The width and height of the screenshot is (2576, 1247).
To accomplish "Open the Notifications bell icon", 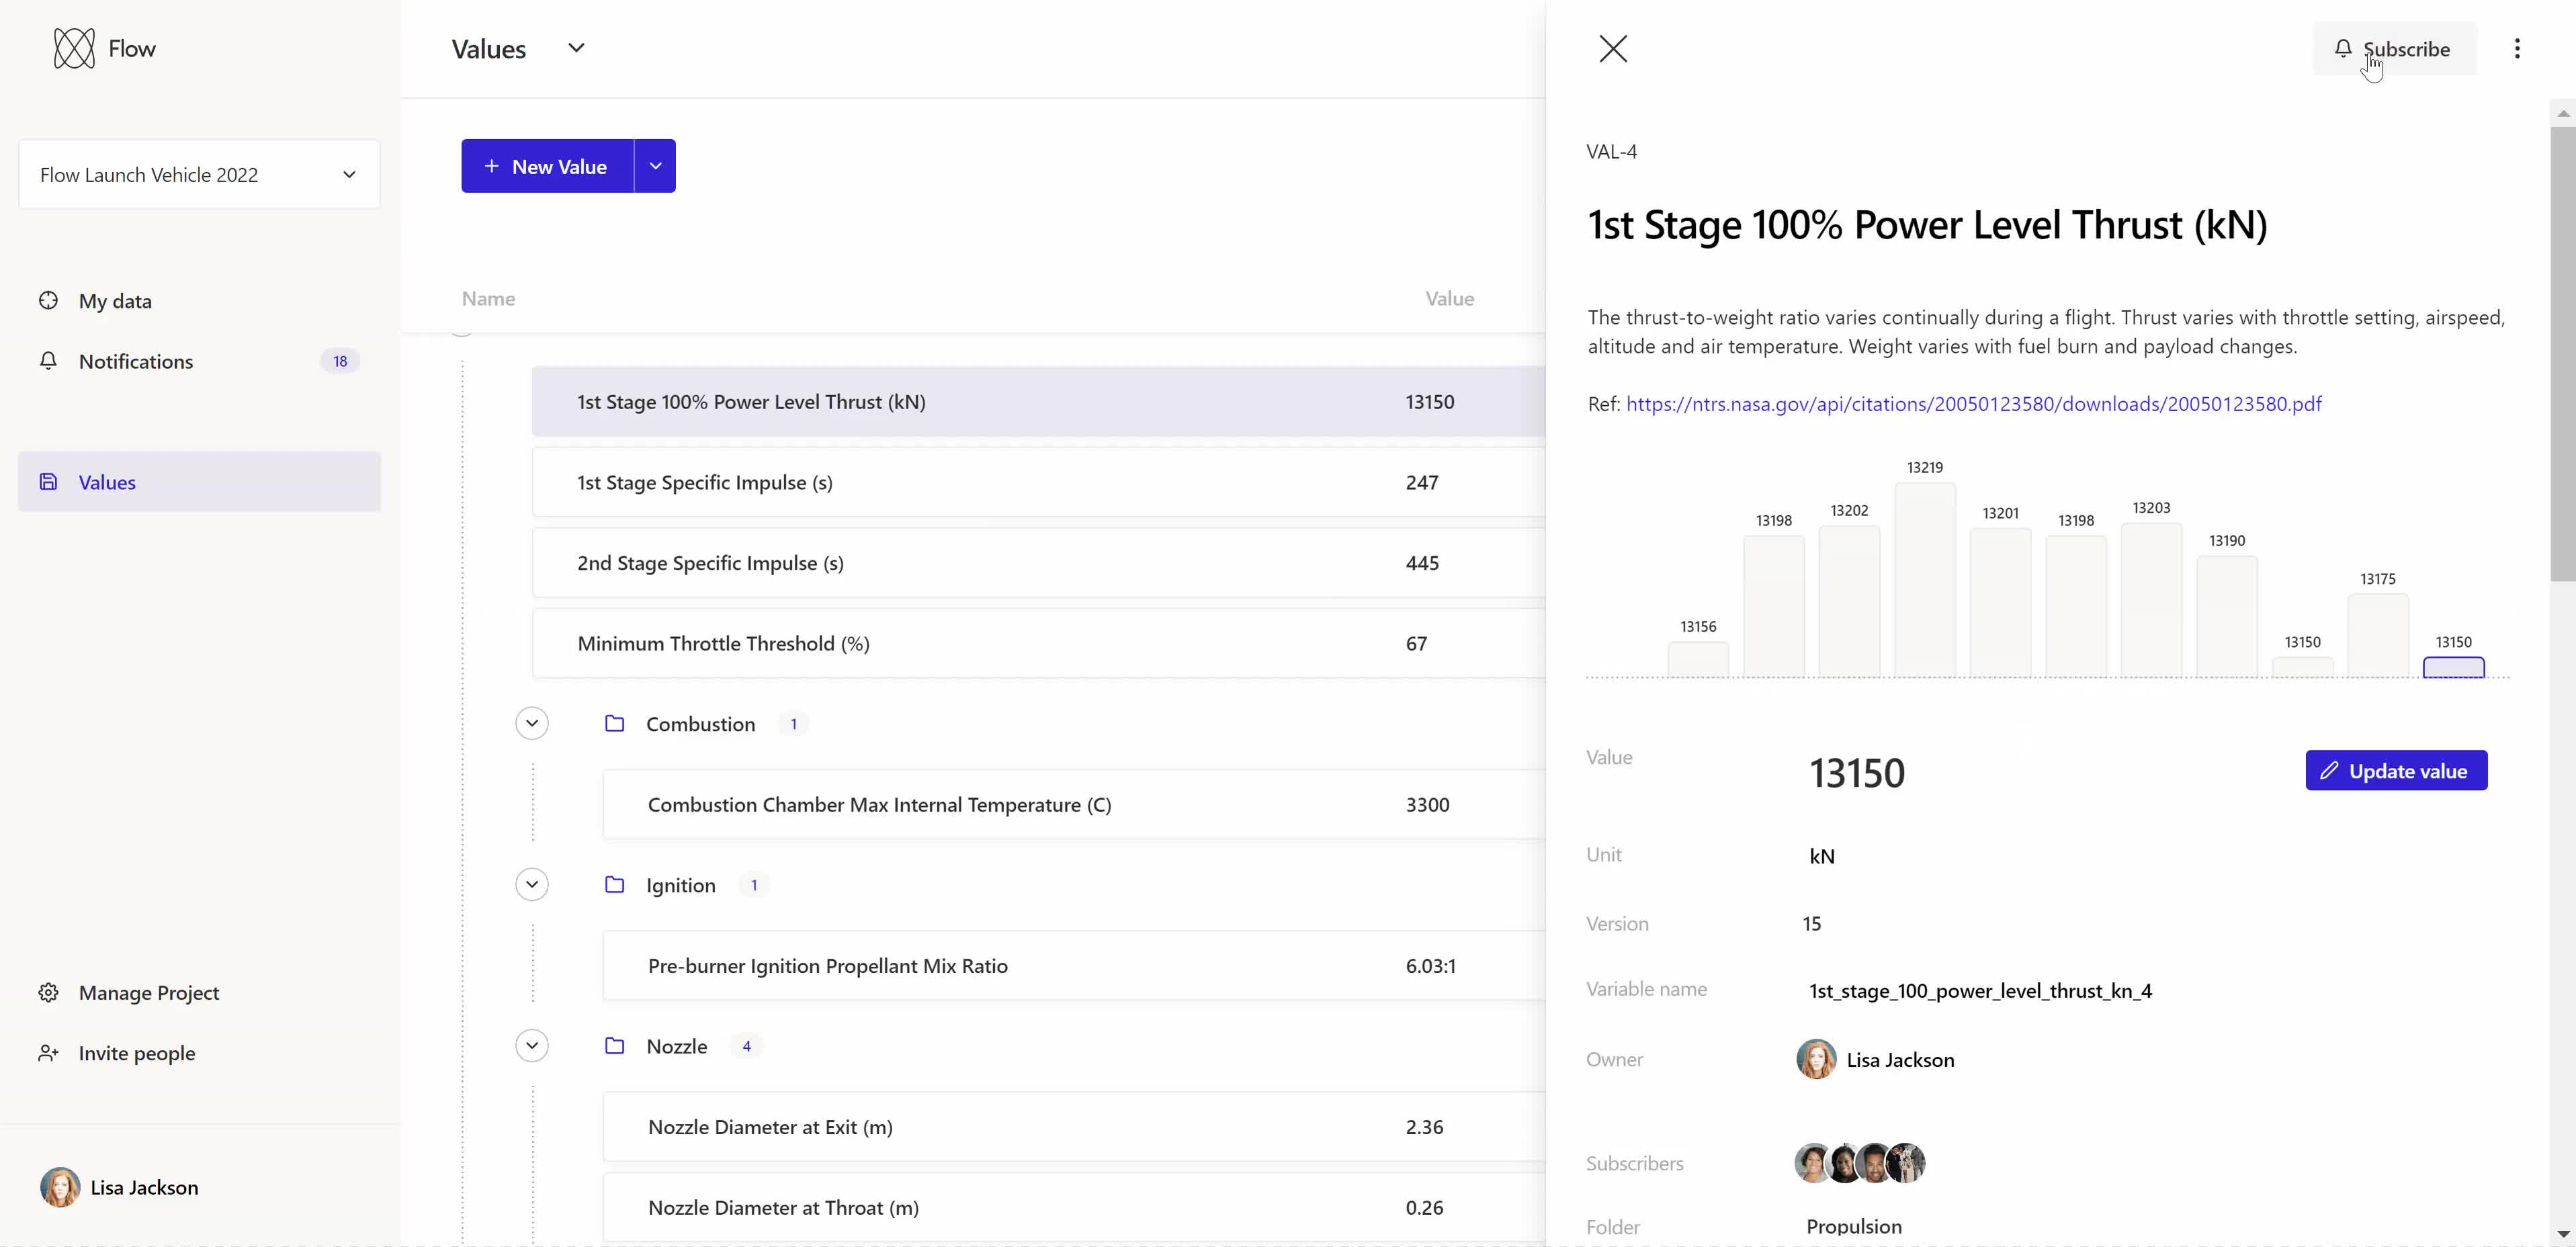I will 47,361.
